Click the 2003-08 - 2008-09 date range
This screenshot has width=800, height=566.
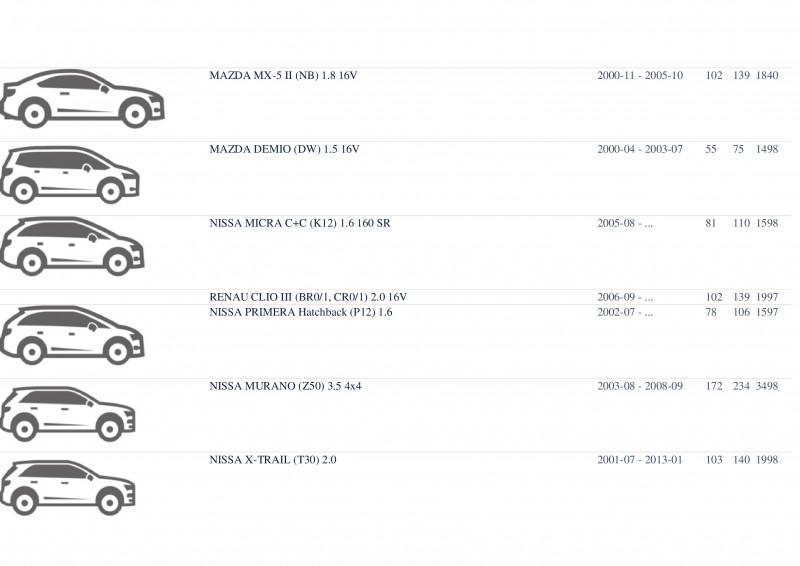(x=640, y=386)
